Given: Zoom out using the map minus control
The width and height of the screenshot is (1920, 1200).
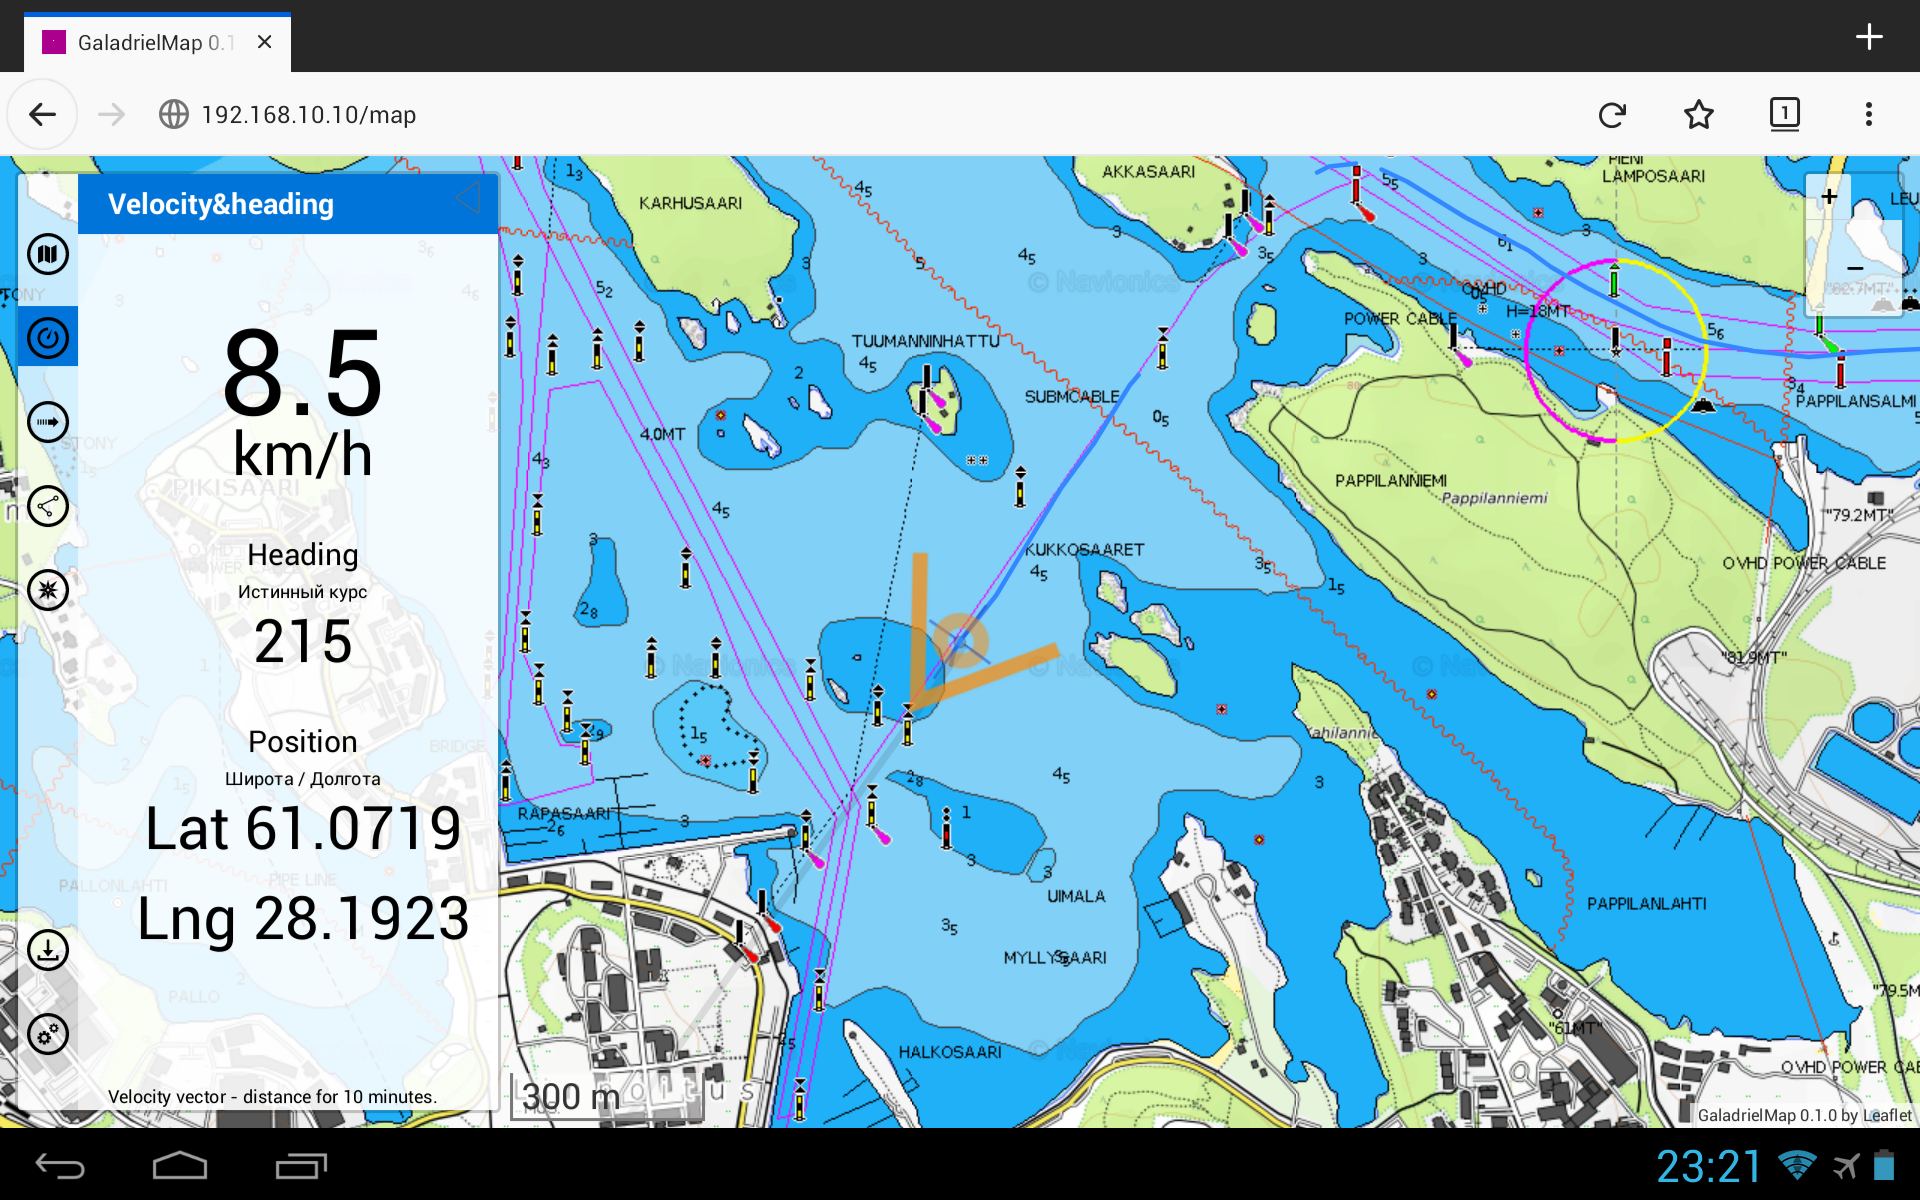Looking at the screenshot, I should click(x=1857, y=269).
